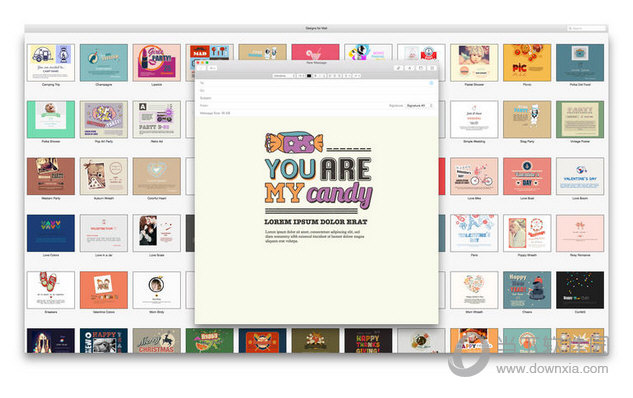
Task: Click the 'LOREM IPSUM DOLOR ERAT' heading text
Action: [x=316, y=222]
